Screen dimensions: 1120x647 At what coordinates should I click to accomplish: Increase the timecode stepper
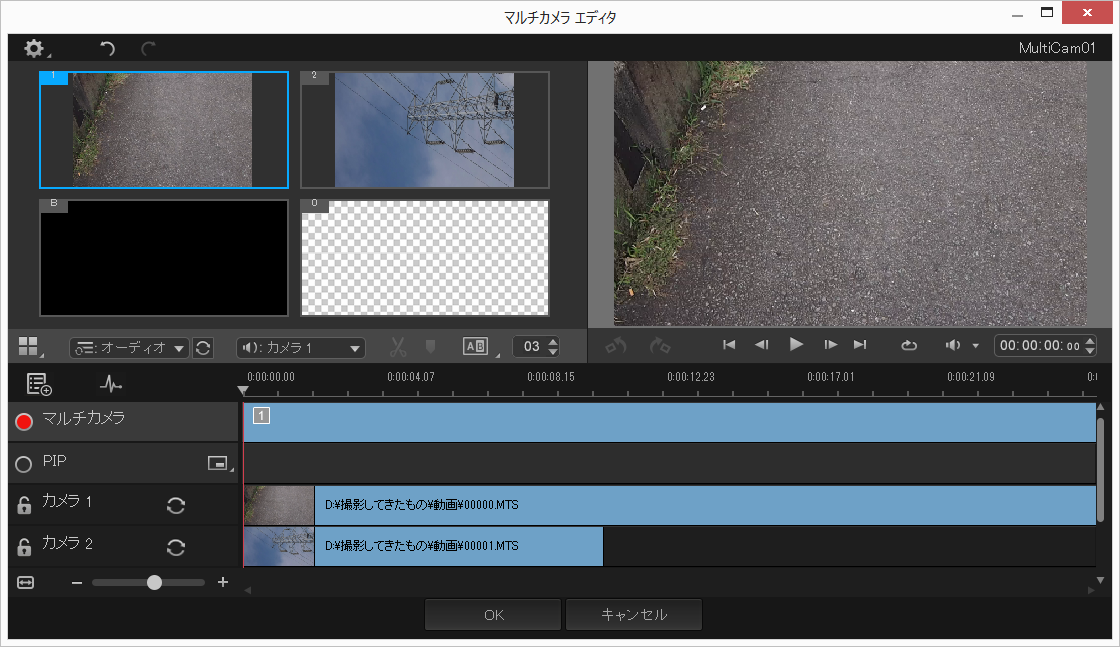[x=1090, y=341]
